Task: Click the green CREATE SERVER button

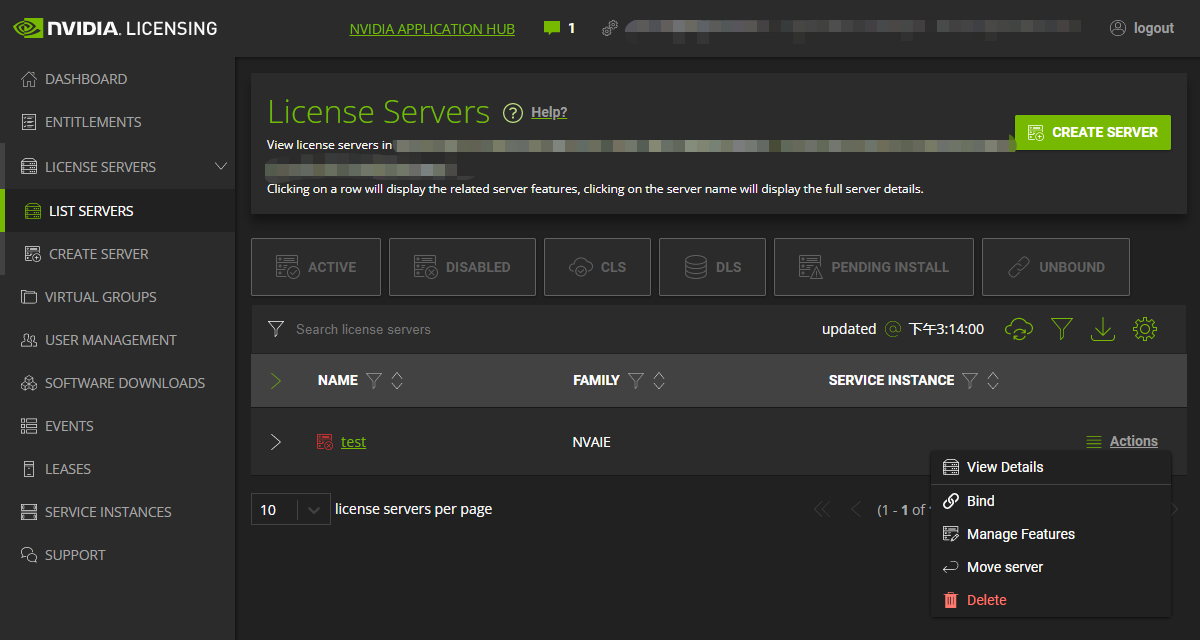Action: point(1093,132)
